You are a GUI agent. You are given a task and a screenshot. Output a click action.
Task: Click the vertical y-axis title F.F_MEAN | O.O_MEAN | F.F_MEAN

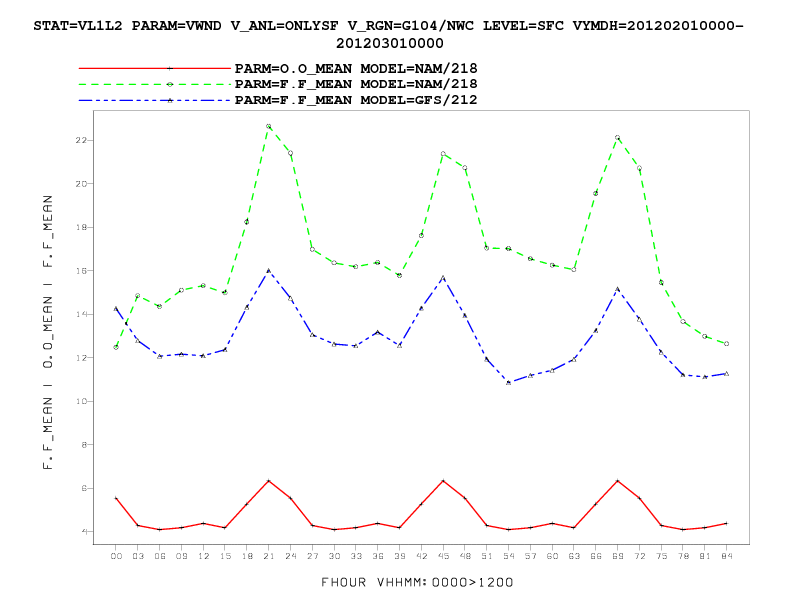click(x=48, y=332)
